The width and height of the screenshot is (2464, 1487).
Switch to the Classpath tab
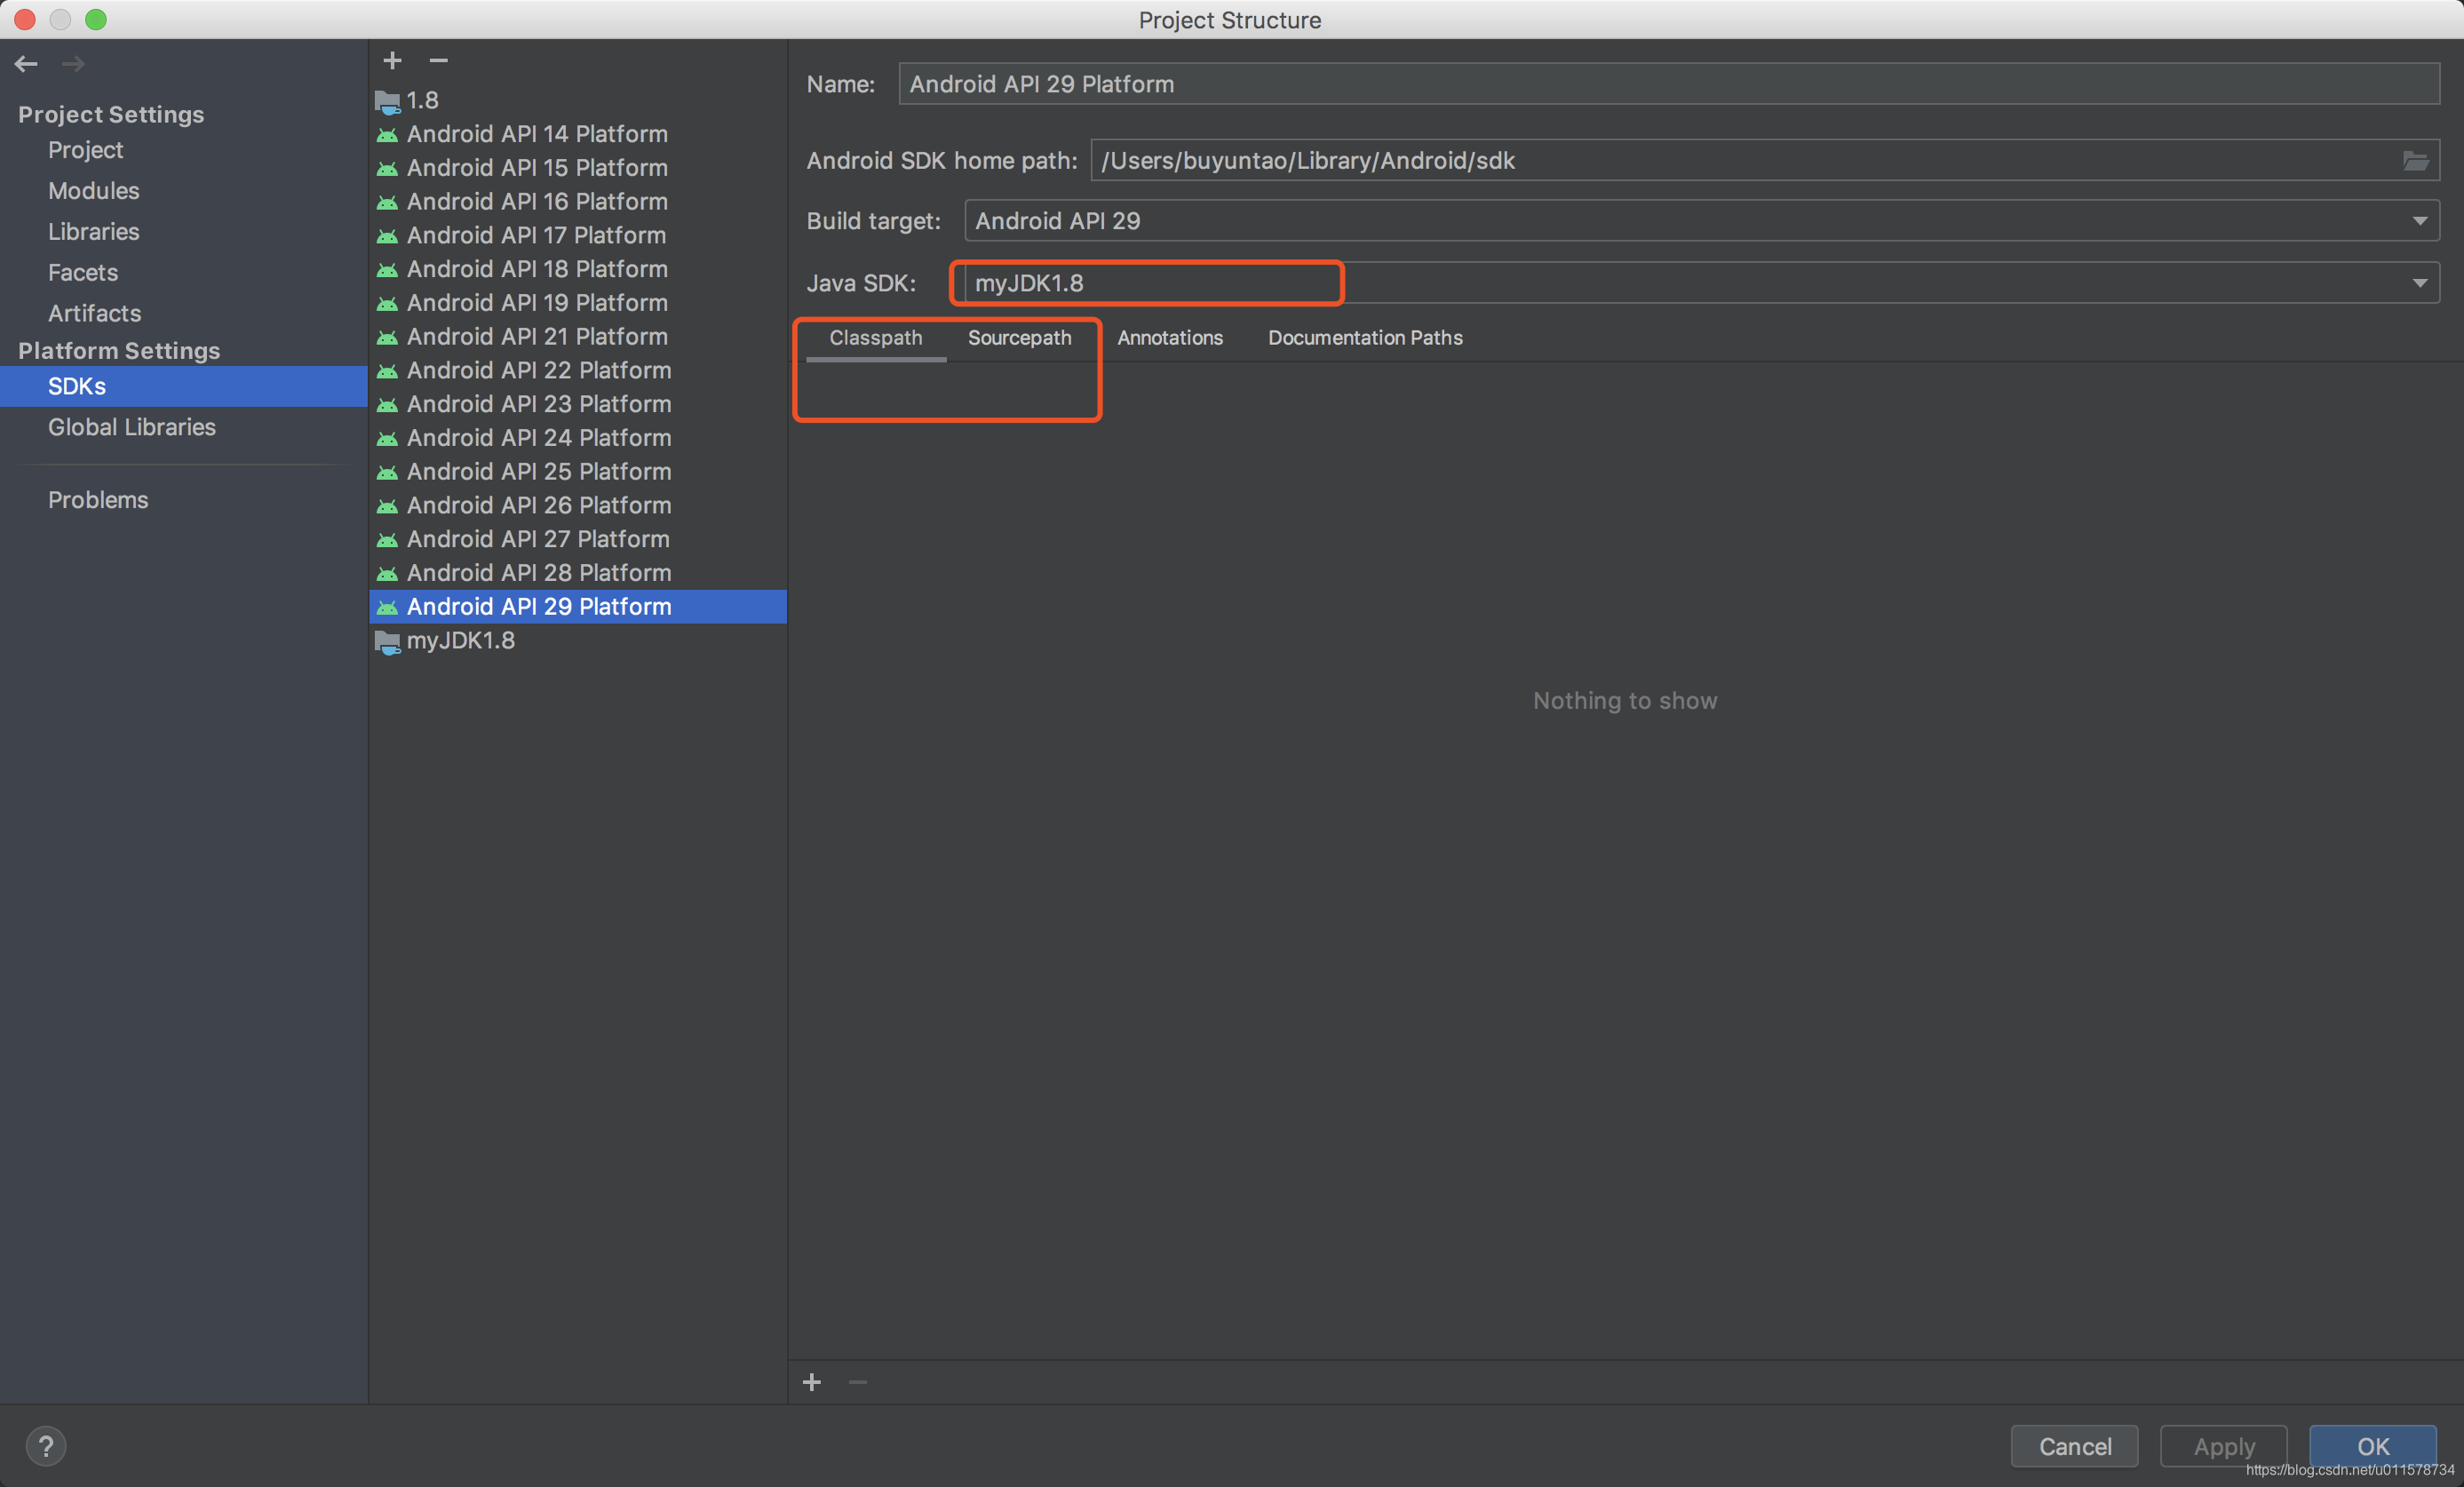(876, 338)
